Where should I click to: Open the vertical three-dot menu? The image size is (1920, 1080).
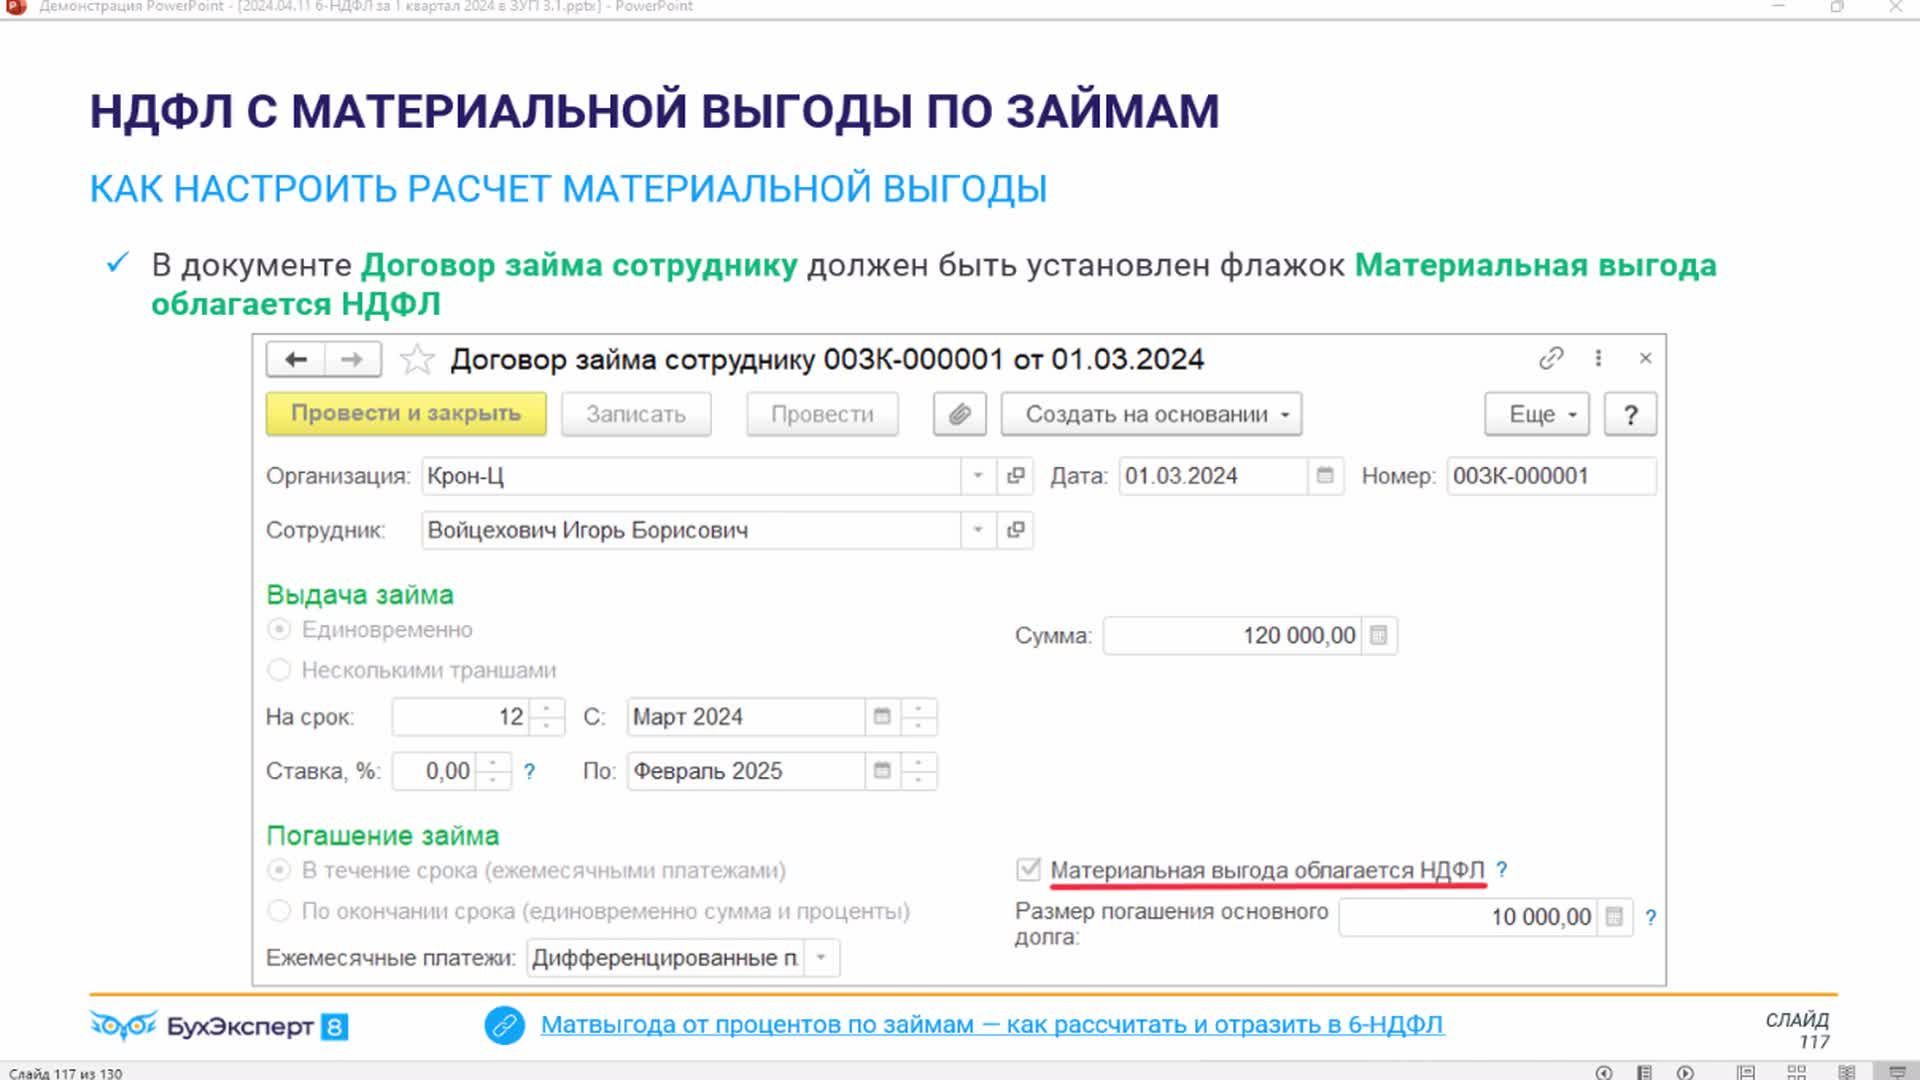pos(1598,358)
